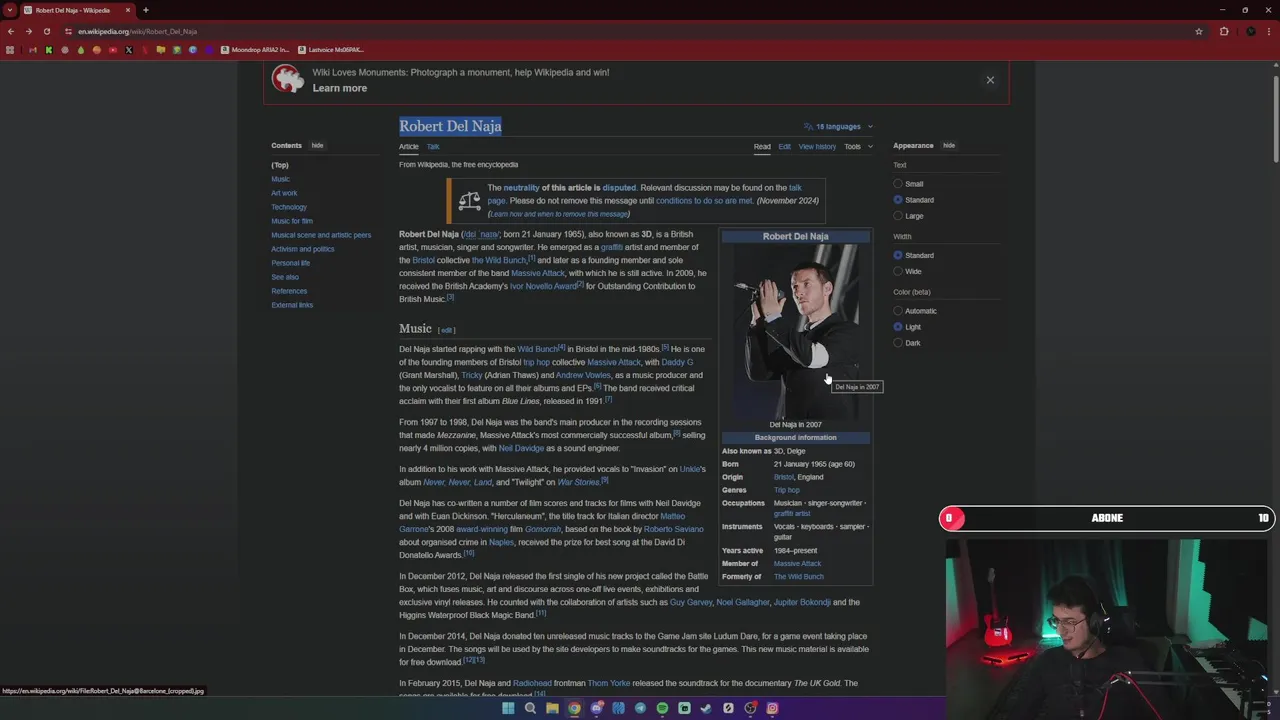Reload the page with the refresh icon
Image resolution: width=1280 pixels, height=720 pixels.
click(x=48, y=31)
